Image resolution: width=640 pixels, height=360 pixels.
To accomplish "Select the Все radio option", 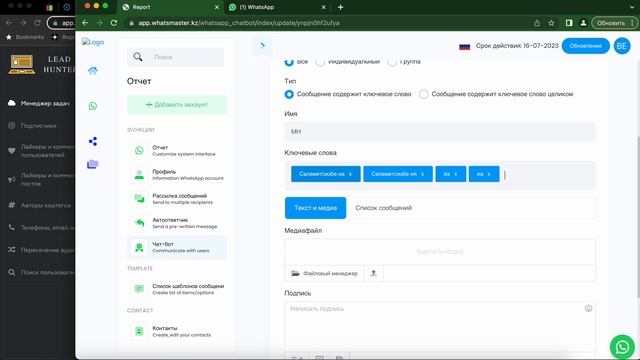I will [x=289, y=62].
